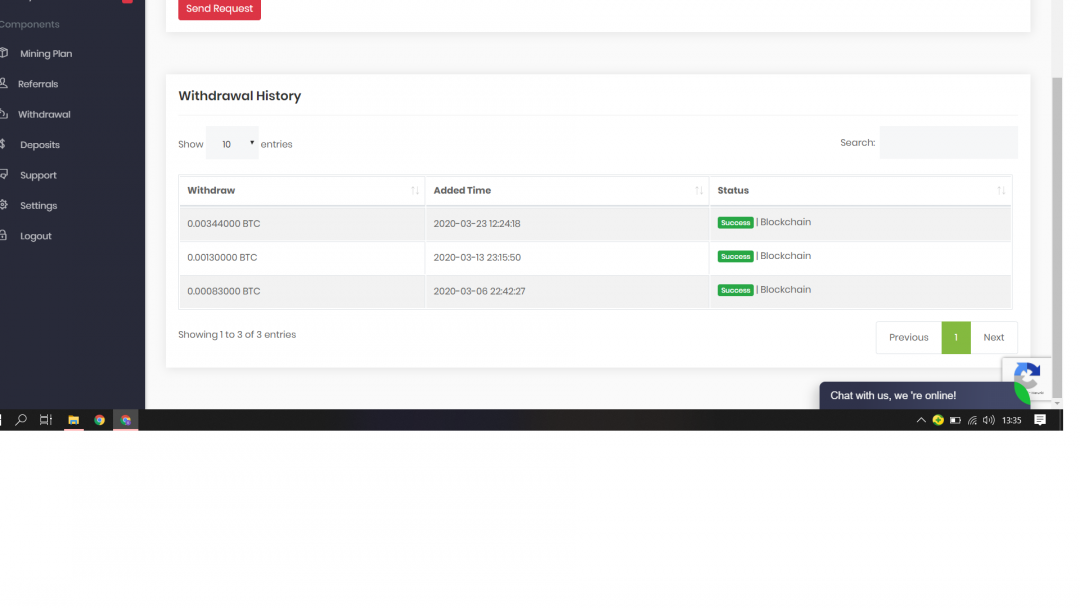The height and width of the screenshot is (608, 1080).
Task: Open the show entries count dropdown
Action: point(232,144)
